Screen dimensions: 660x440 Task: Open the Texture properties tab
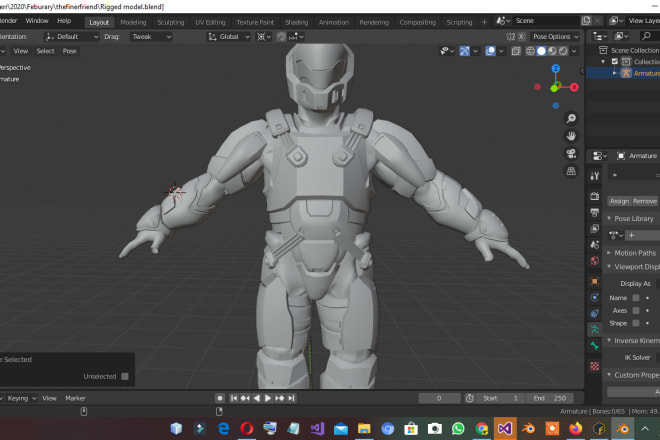tap(594, 366)
